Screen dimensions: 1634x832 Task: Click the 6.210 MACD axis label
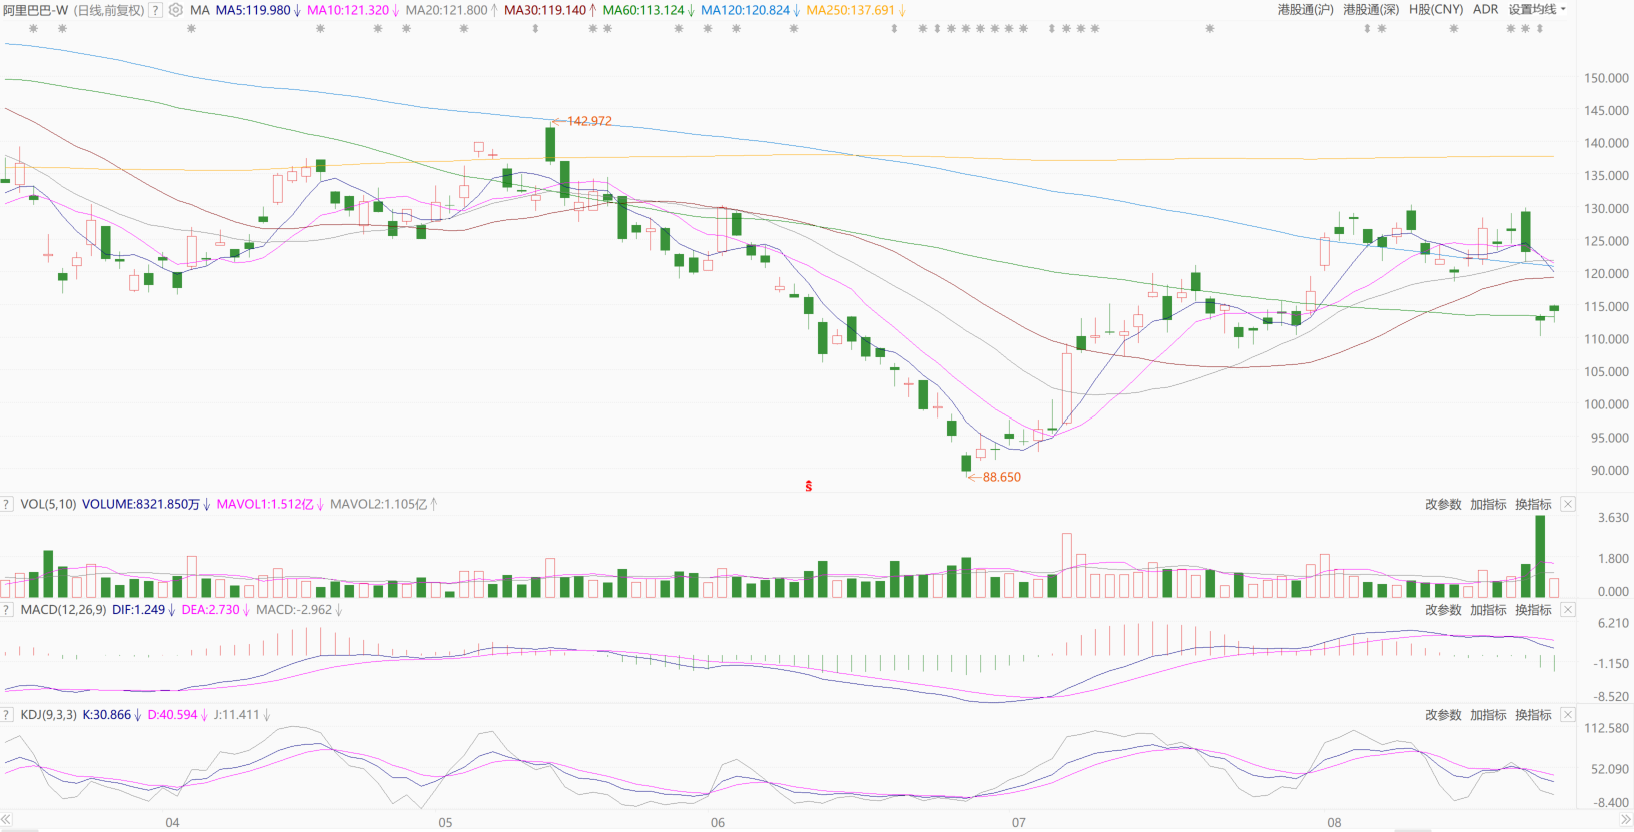click(1613, 623)
